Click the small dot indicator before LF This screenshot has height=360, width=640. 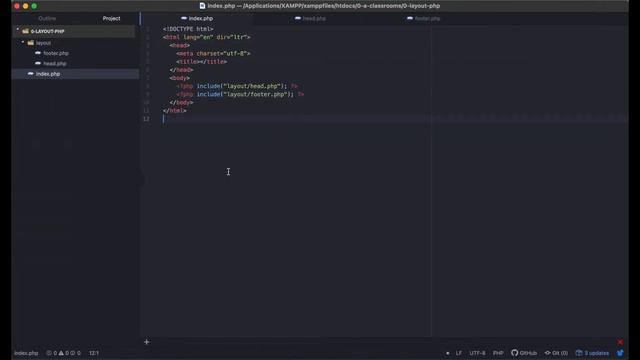[448, 353]
